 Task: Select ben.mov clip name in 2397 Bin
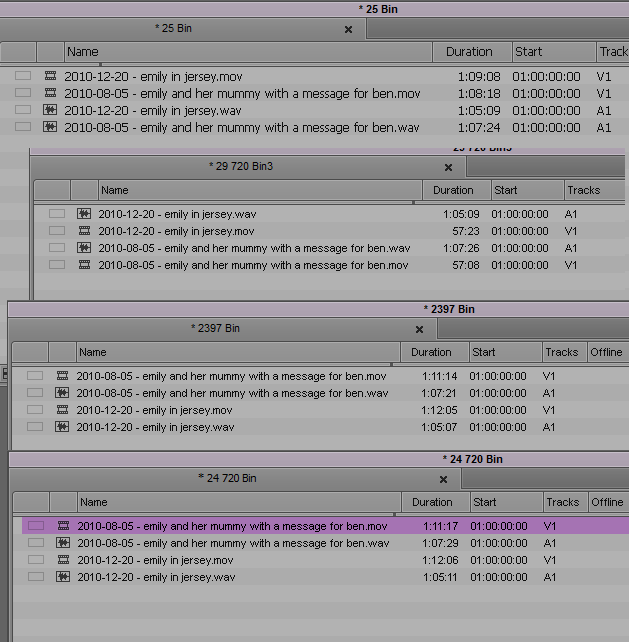click(x=231, y=376)
